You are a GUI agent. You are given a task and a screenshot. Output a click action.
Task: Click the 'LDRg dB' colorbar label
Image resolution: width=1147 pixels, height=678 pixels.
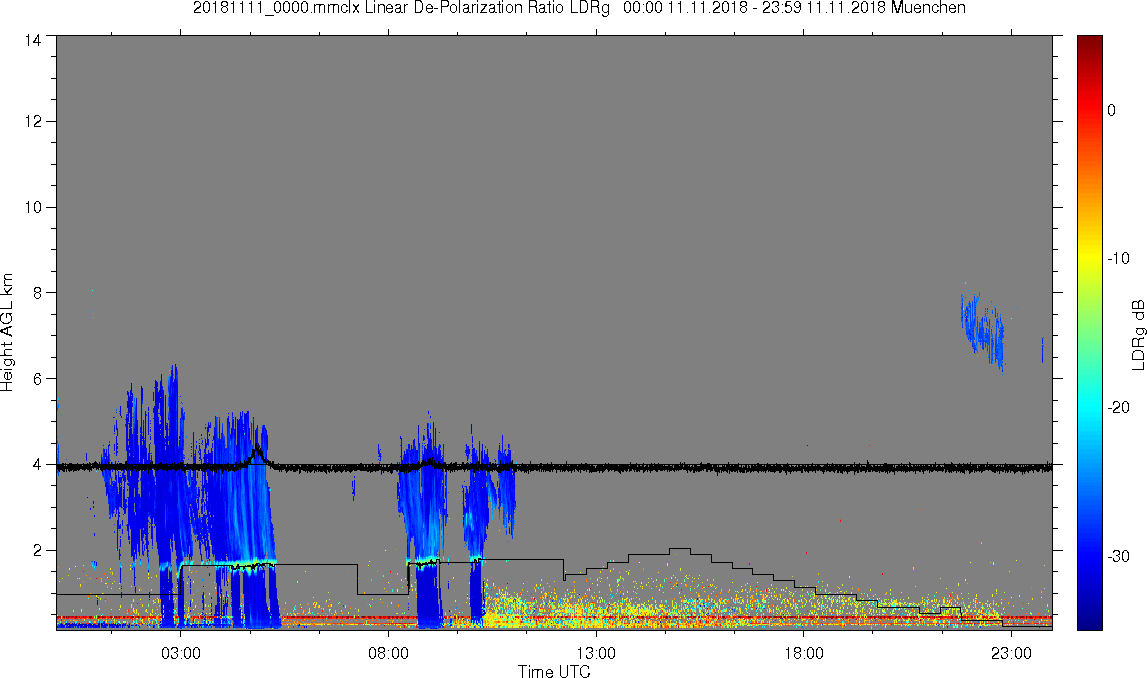1137,334
